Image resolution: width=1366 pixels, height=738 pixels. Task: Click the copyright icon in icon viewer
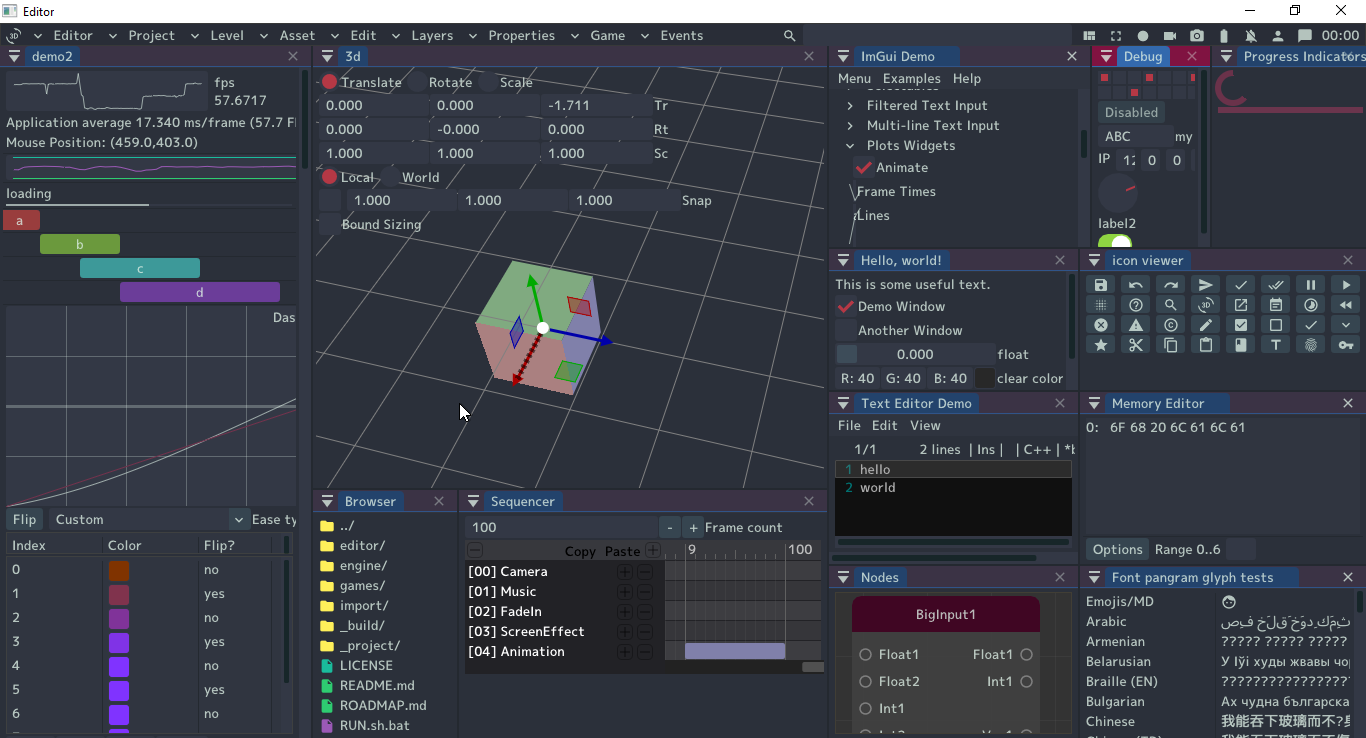point(1171,325)
